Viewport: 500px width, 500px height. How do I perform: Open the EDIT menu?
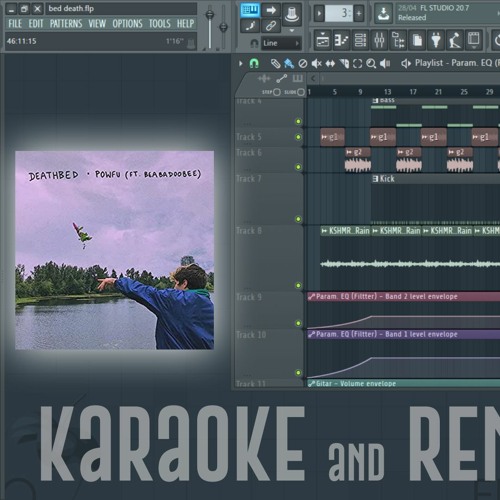click(x=36, y=24)
